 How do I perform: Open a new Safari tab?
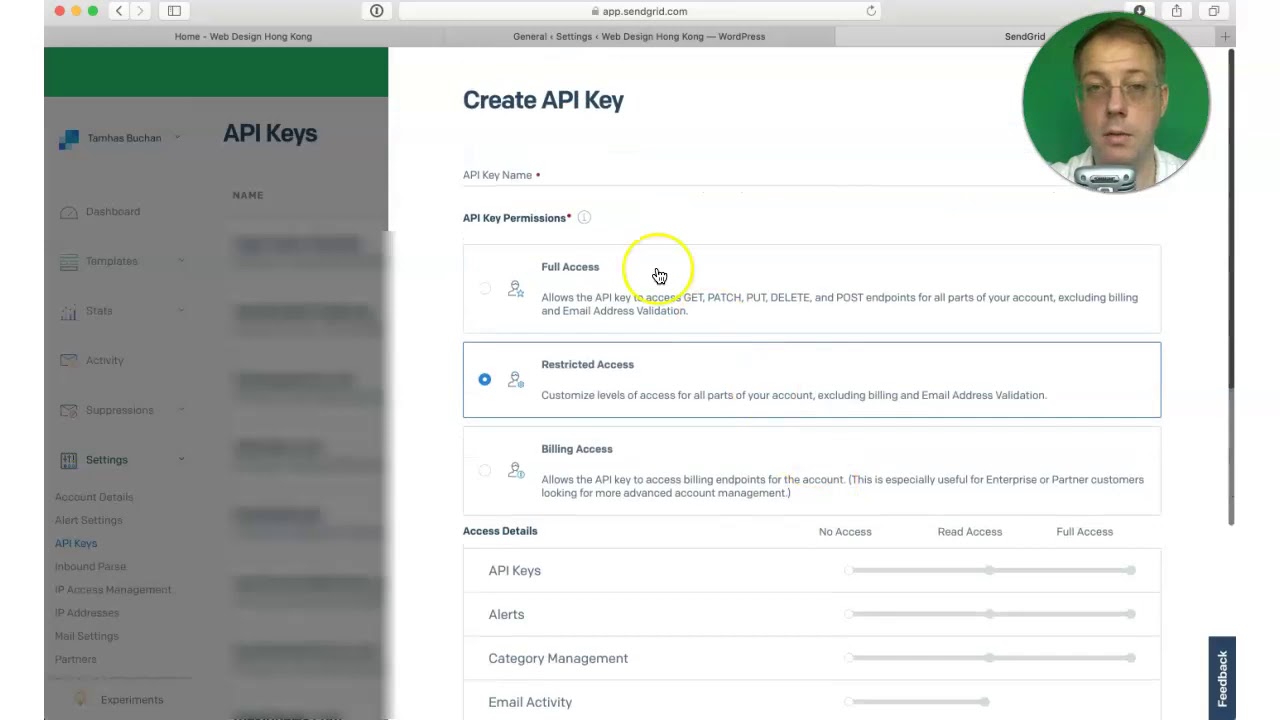(x=1225, y=36)
